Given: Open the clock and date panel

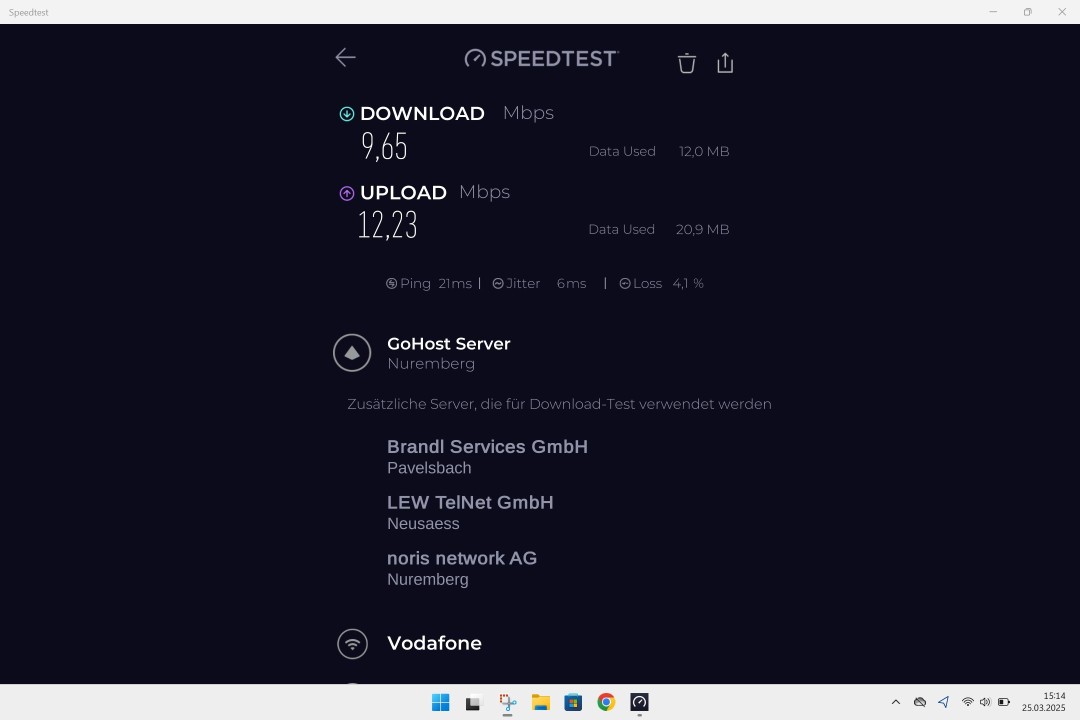Looking at the screenshot, I should click(x=1043, y=701).
